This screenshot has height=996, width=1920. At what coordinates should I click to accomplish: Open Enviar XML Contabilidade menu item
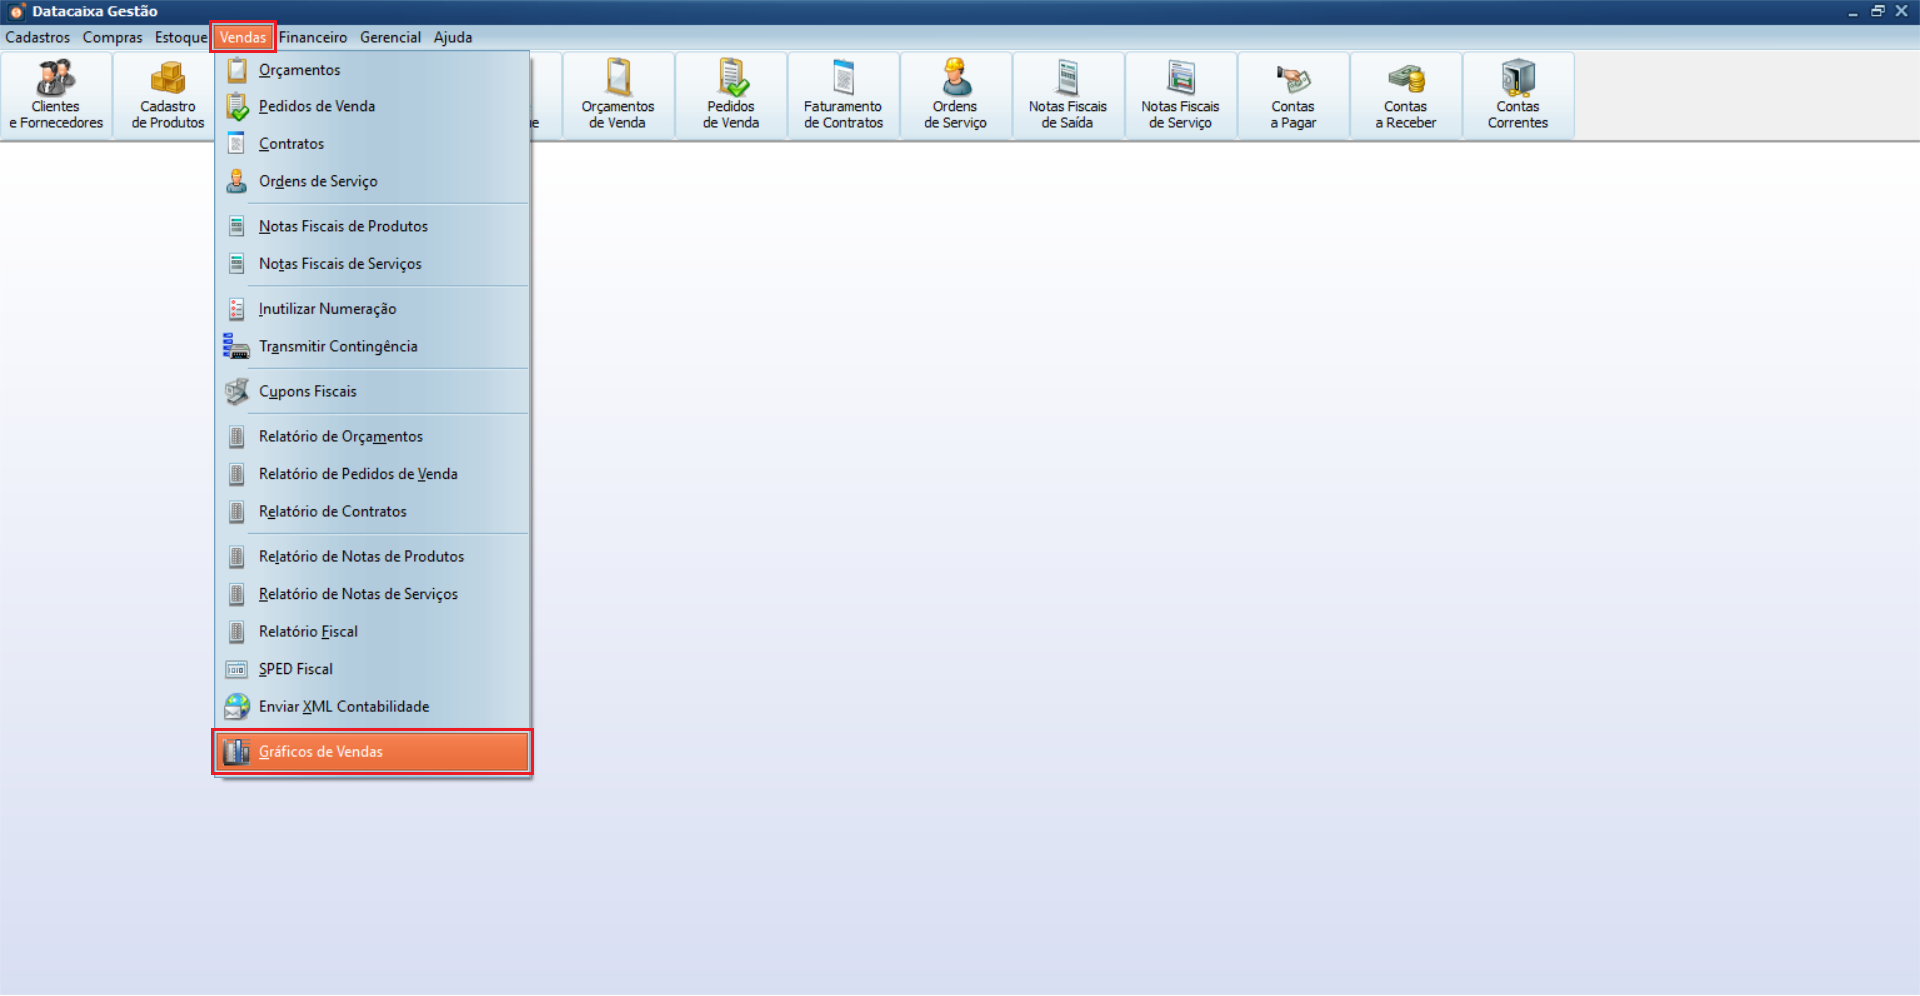(x=344, y=707)
